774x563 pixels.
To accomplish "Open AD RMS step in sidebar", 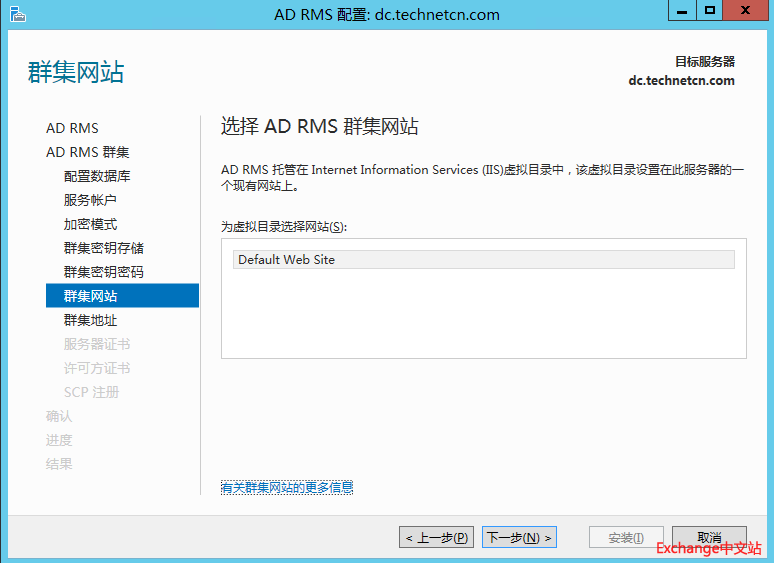I will pos(72,128).
